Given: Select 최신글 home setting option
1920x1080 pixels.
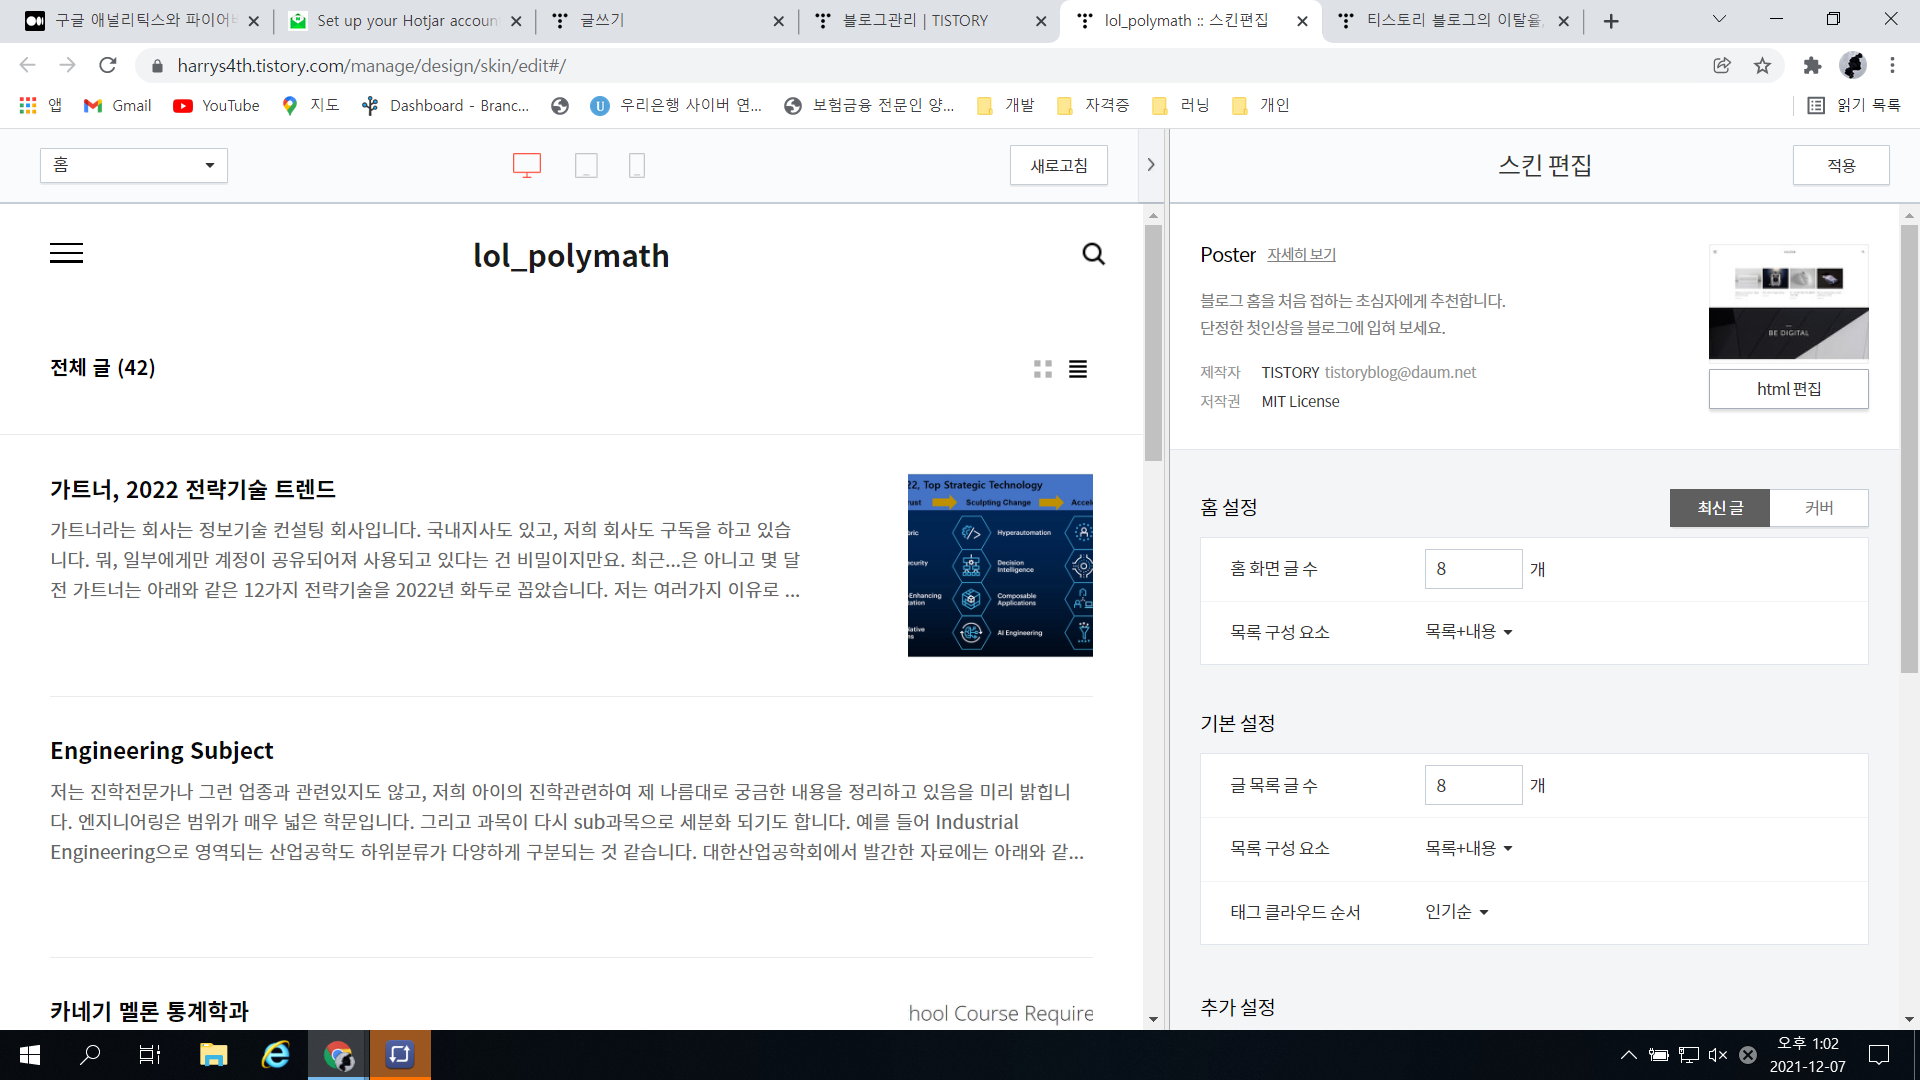Looking at the screenshot, I should tap(1719, 508).
